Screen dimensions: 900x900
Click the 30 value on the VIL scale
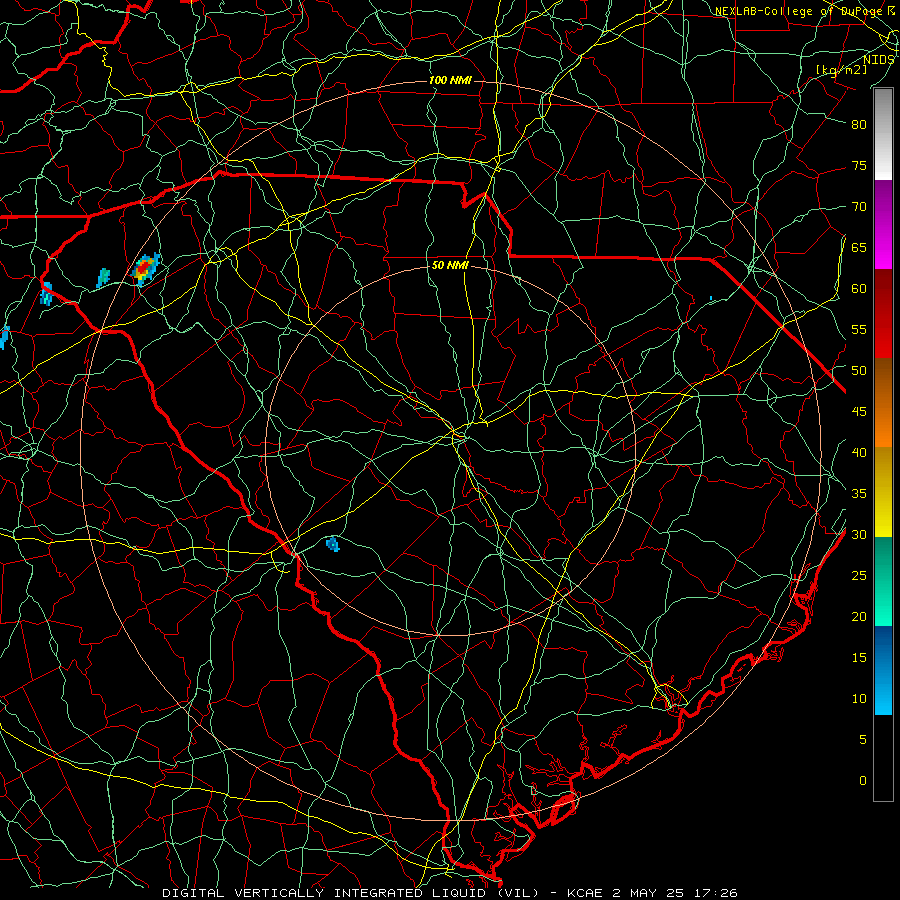859,534
